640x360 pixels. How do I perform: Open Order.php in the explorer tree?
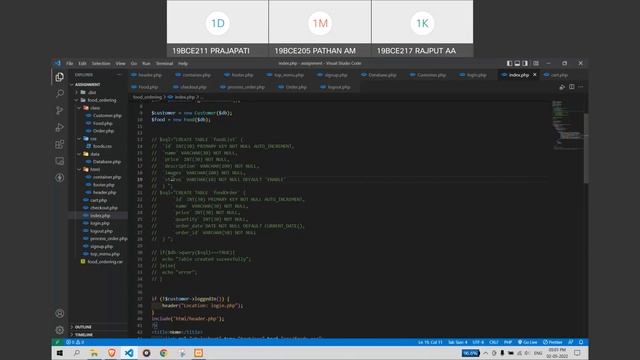pos(102,131)
